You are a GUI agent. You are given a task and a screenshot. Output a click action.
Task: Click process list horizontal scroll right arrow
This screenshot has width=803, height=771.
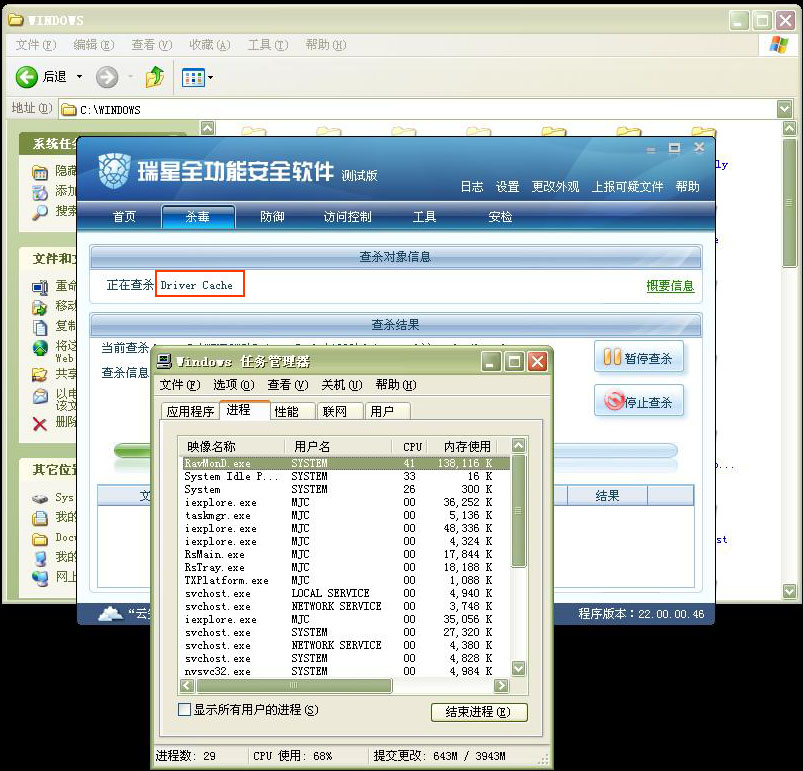coord(501,685)
